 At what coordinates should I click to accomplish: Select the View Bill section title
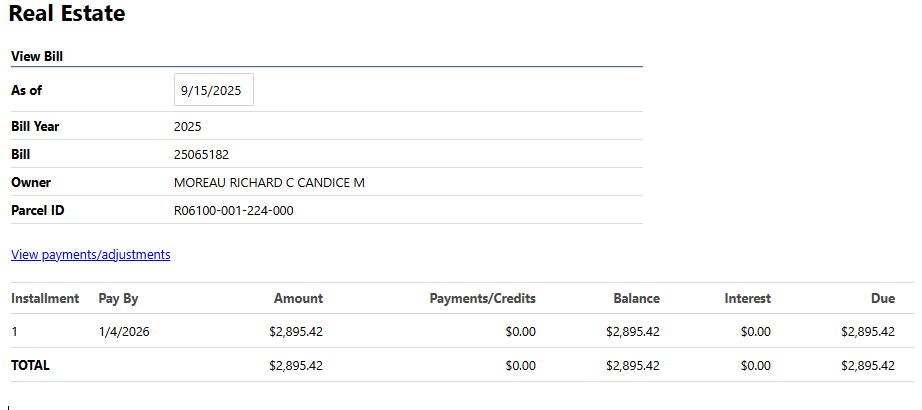point(38,57)
